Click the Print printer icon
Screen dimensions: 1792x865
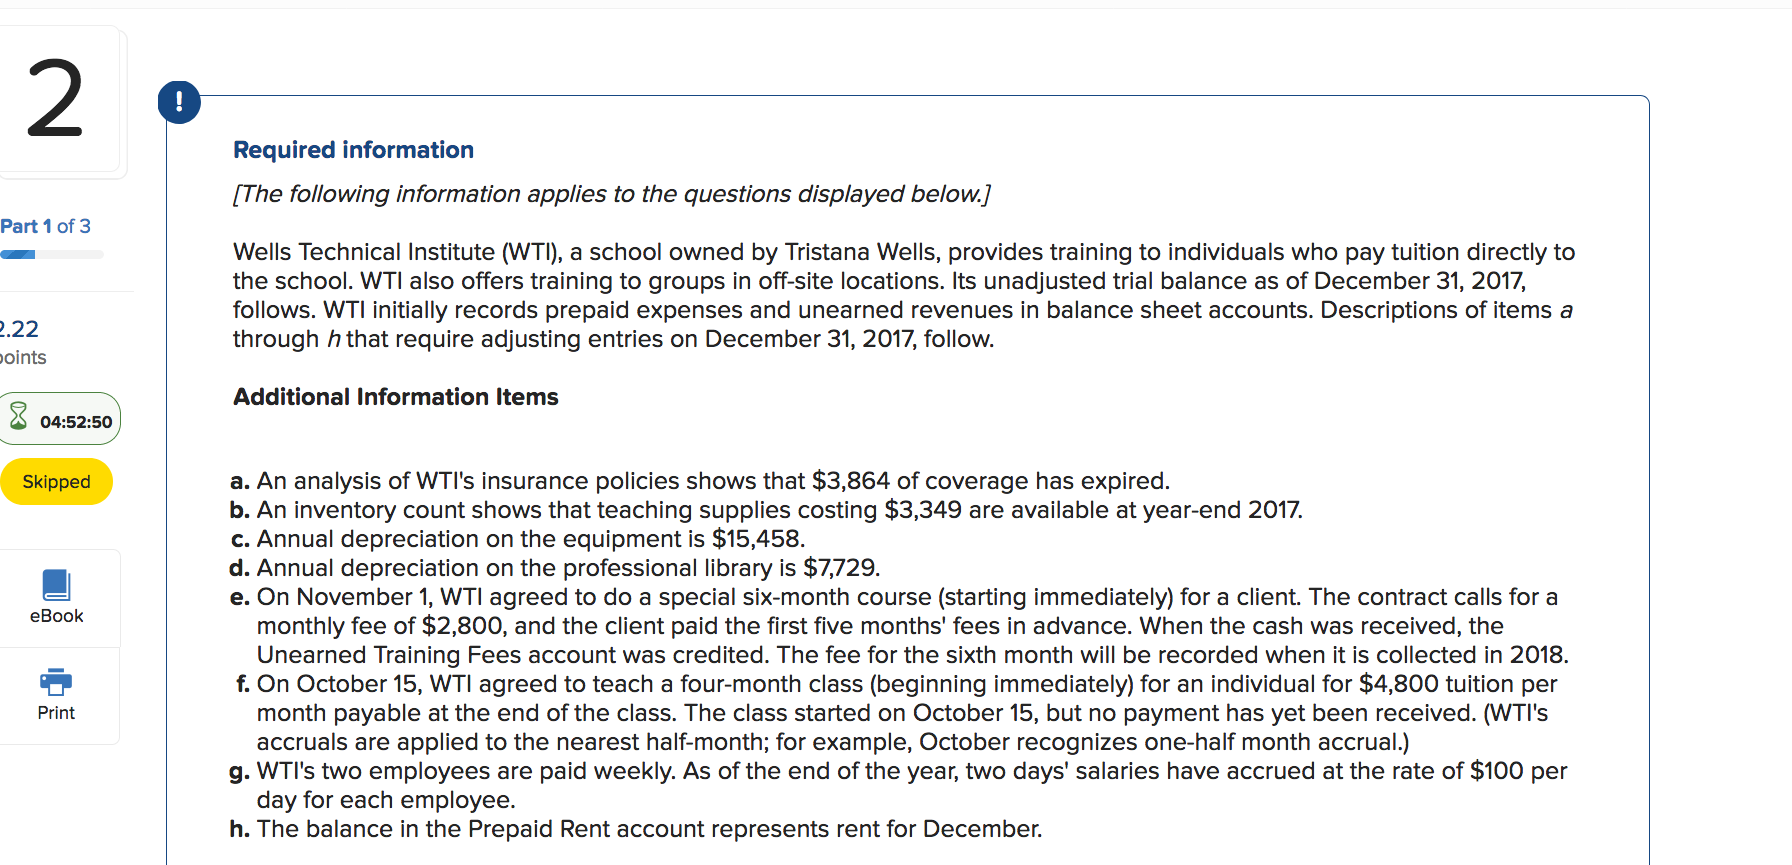[x=56, y=682]
